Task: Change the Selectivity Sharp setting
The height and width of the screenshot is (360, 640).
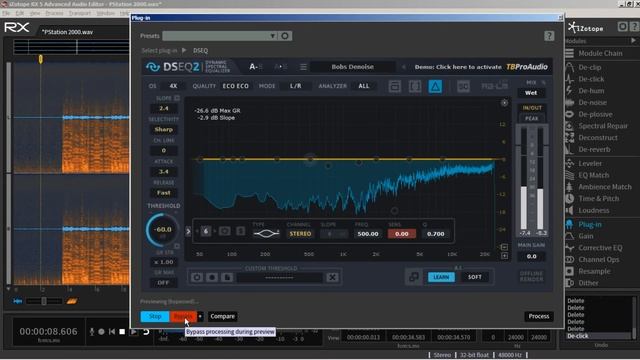Action: click(x=164, y=129)
